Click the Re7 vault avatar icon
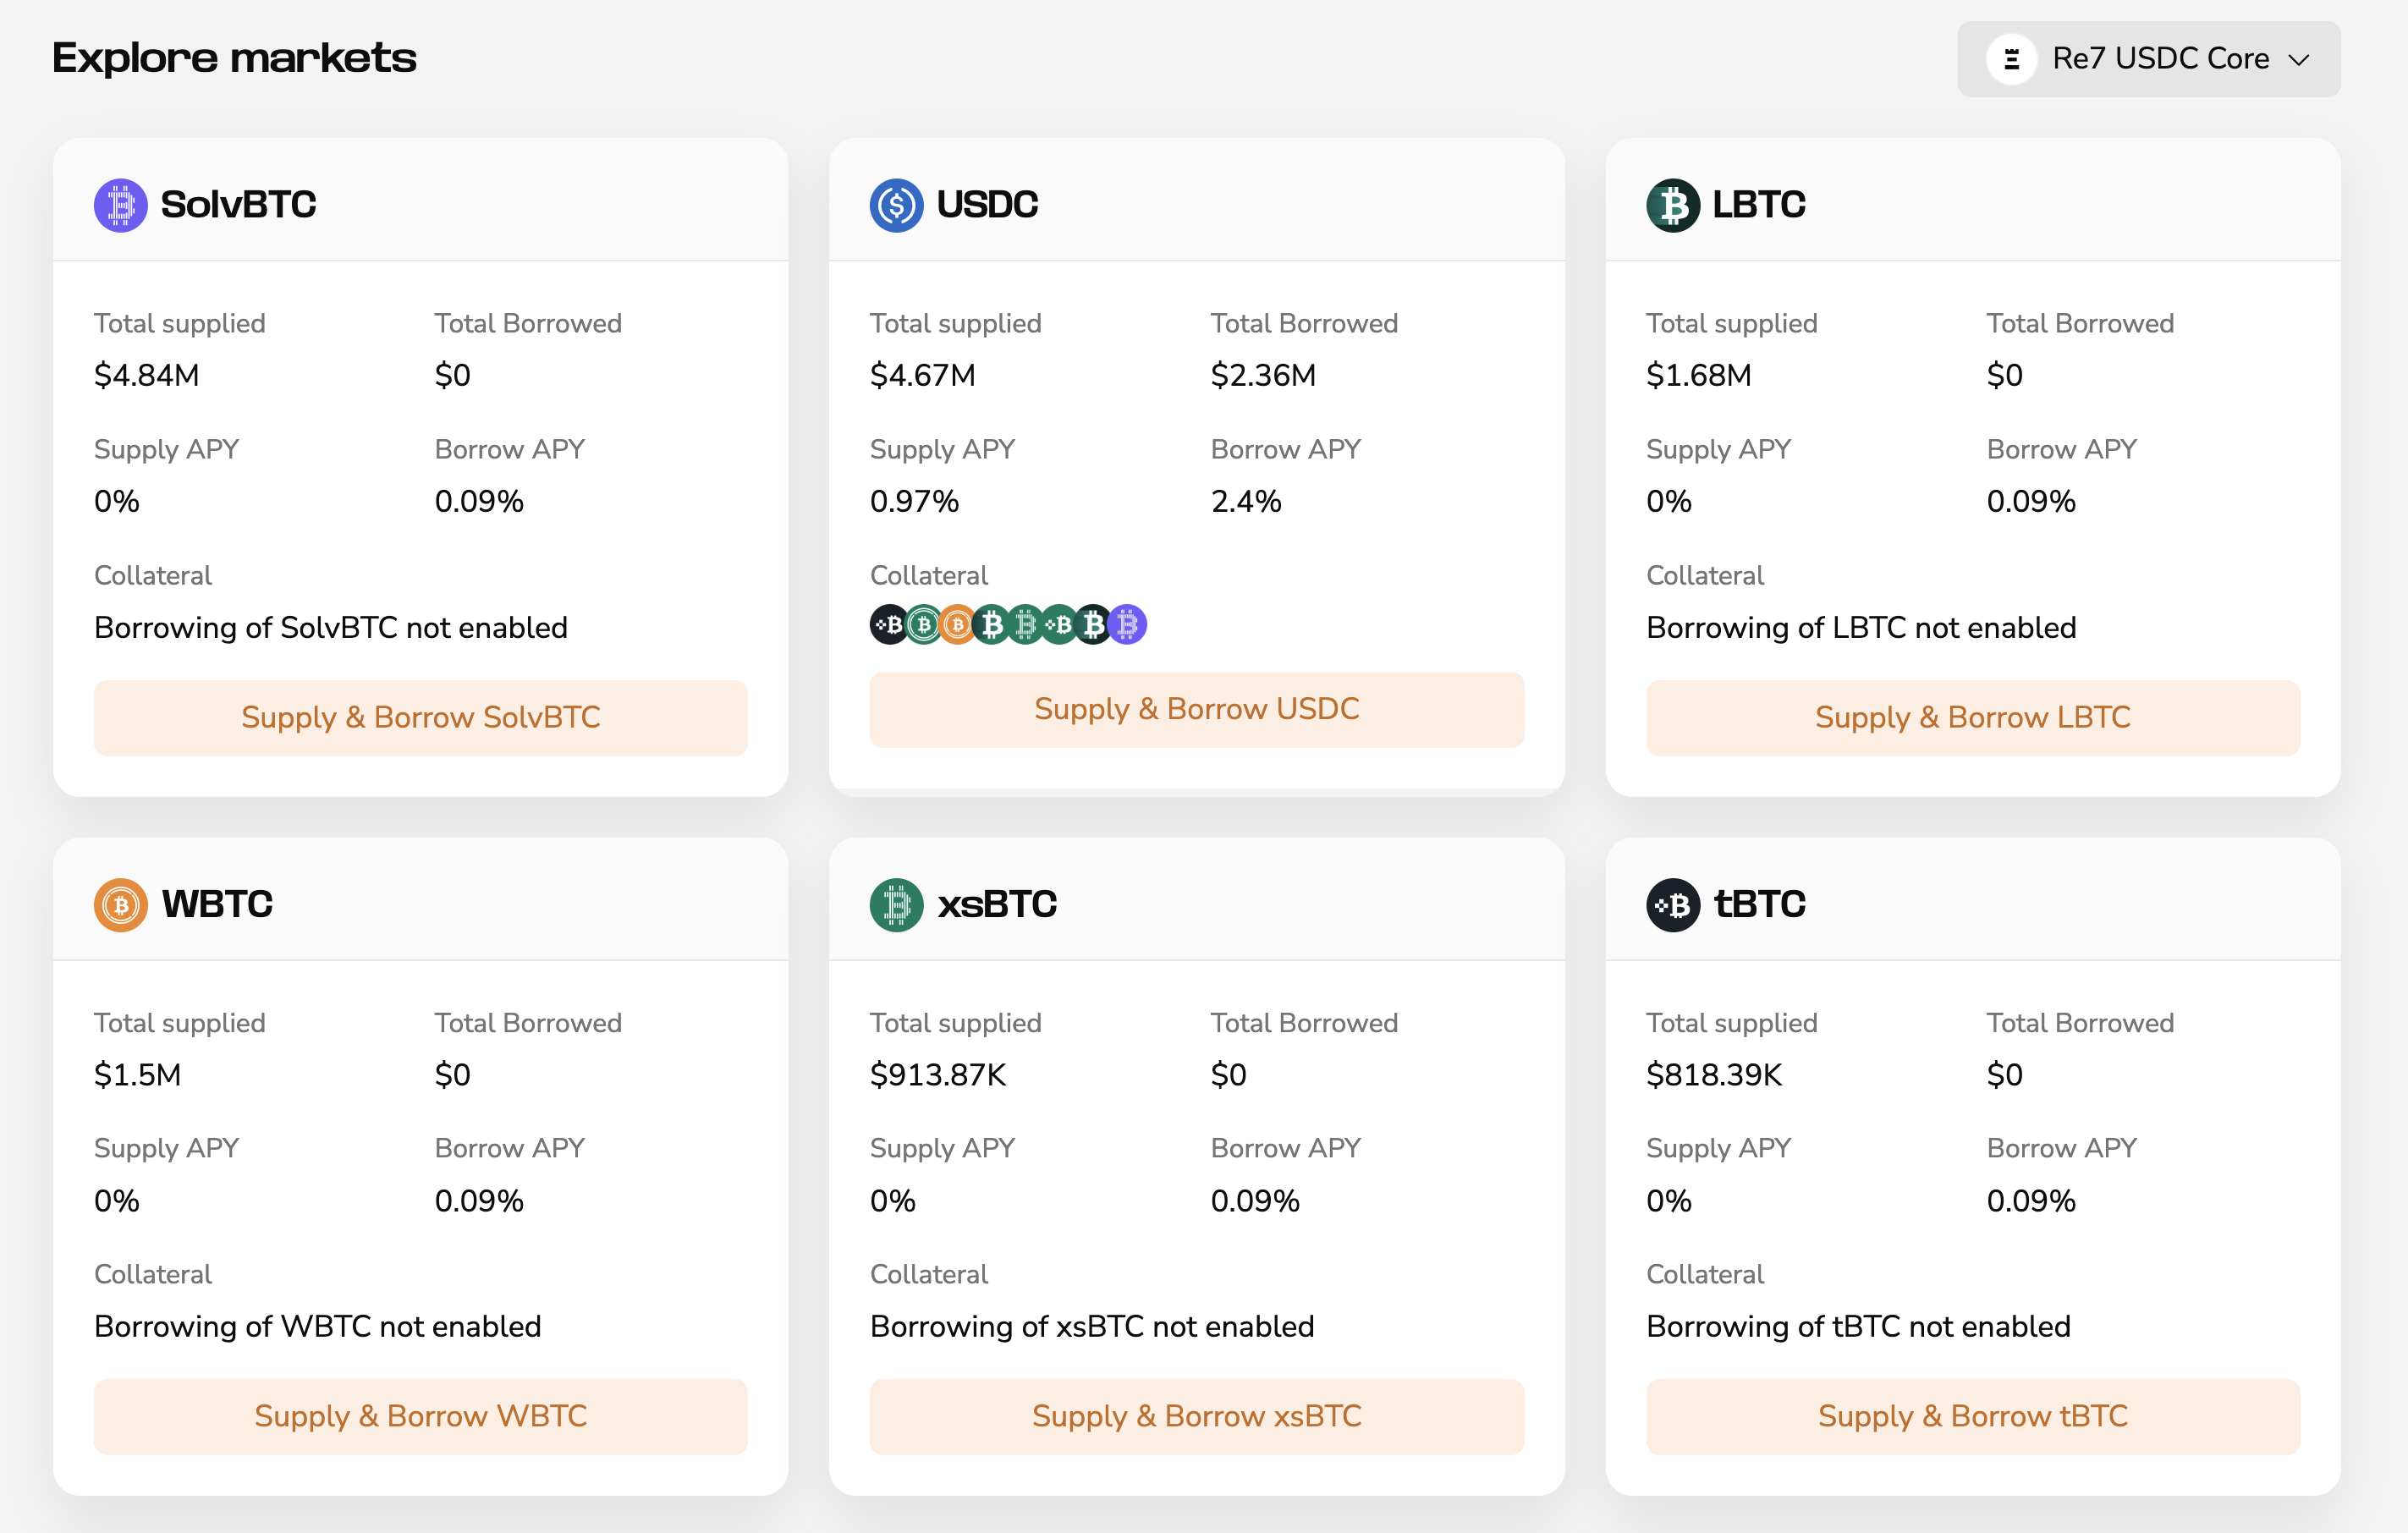 click(2013, 59)
